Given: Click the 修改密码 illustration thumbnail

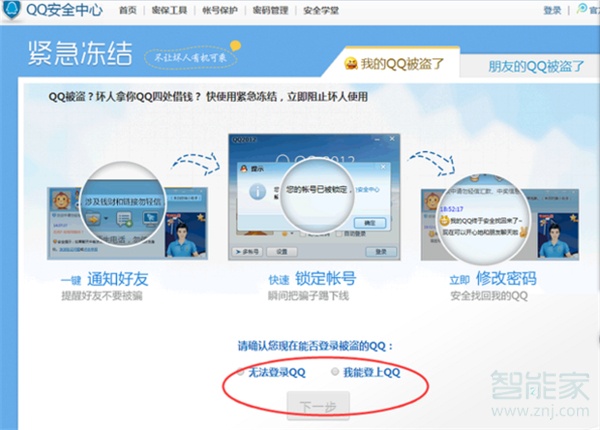Looking at the screenshot, I should click(500, 220).
